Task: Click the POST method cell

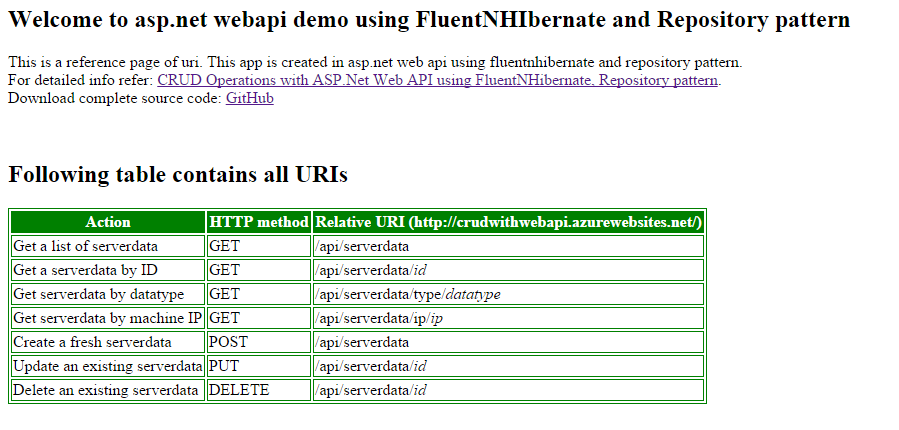Action: point(259,342)
